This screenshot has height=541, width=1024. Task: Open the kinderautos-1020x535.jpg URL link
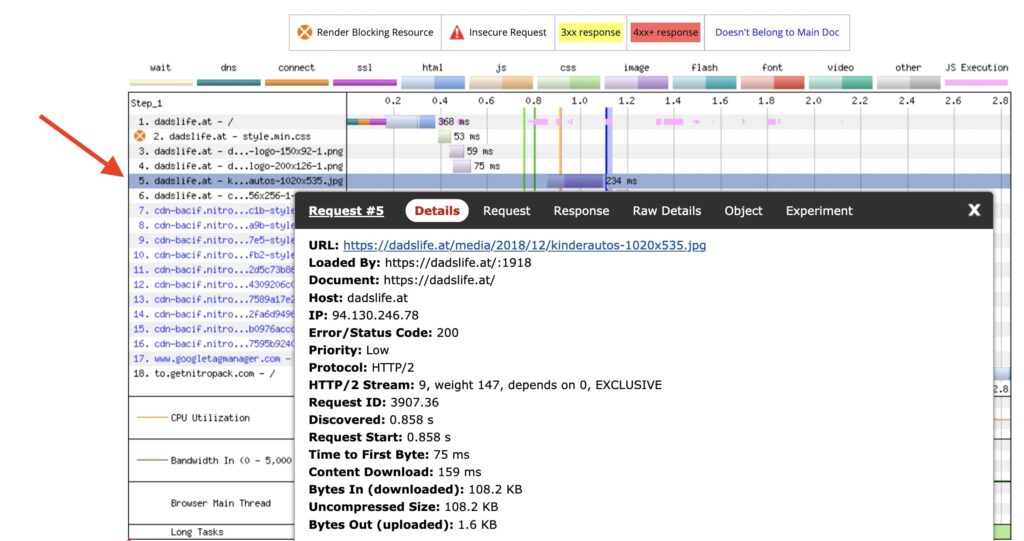coord(524,245)
